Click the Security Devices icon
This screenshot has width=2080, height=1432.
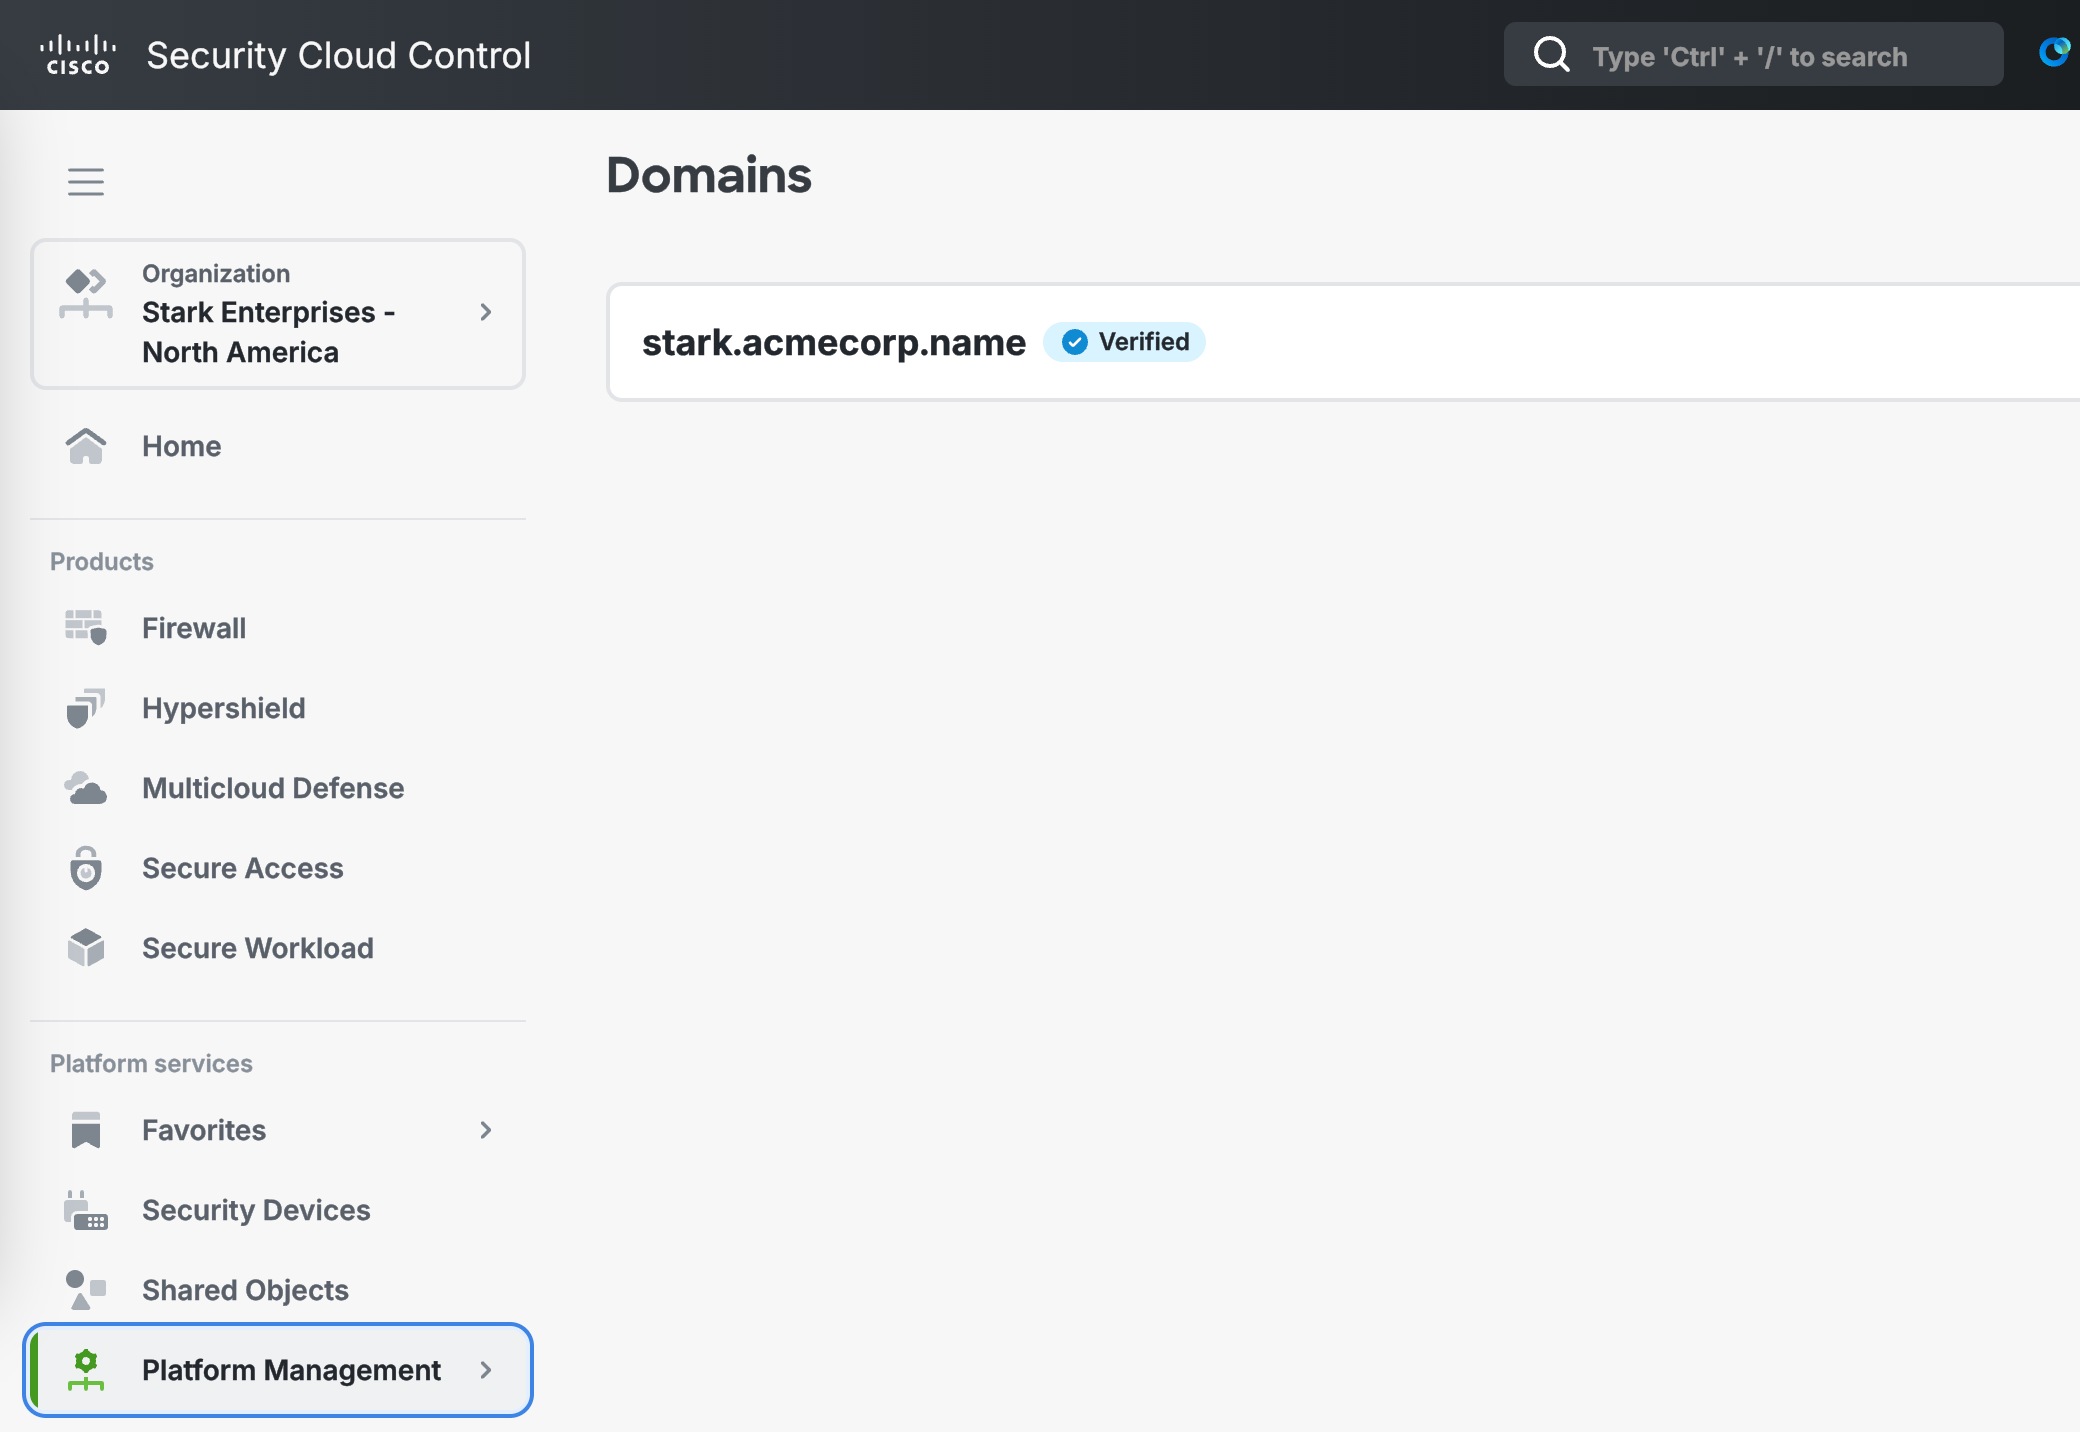[86, 1210]
